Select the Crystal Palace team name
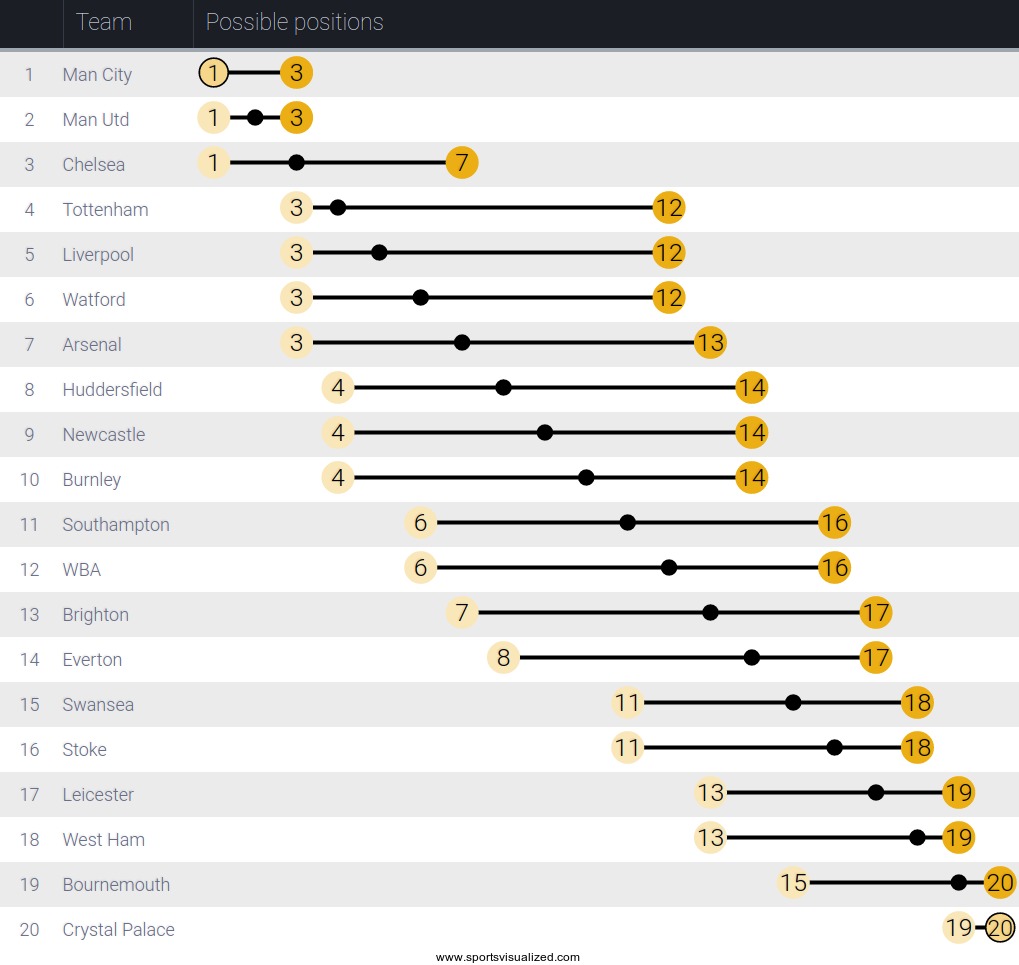The width and height of the screenshot is (1019, 965). click(118, 930)
